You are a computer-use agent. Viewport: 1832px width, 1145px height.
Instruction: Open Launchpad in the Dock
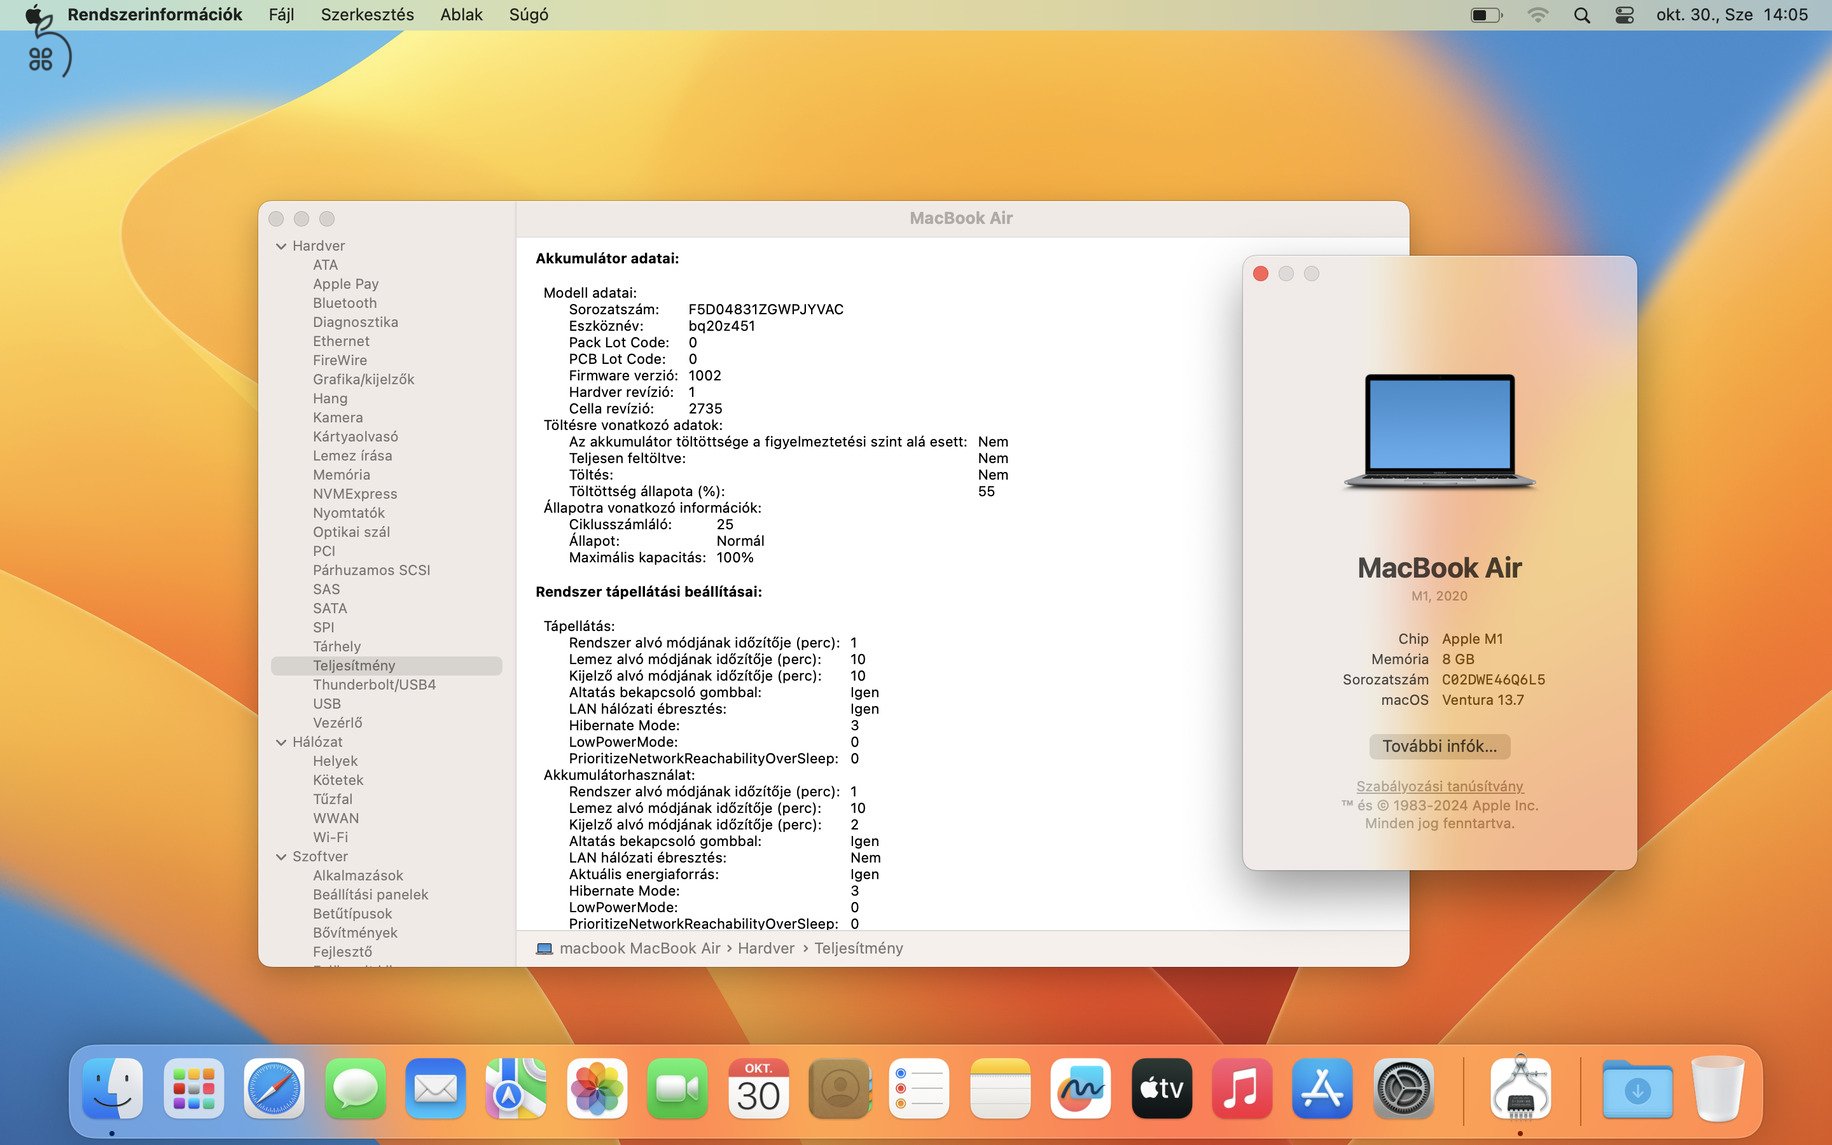pos(194,1088)
